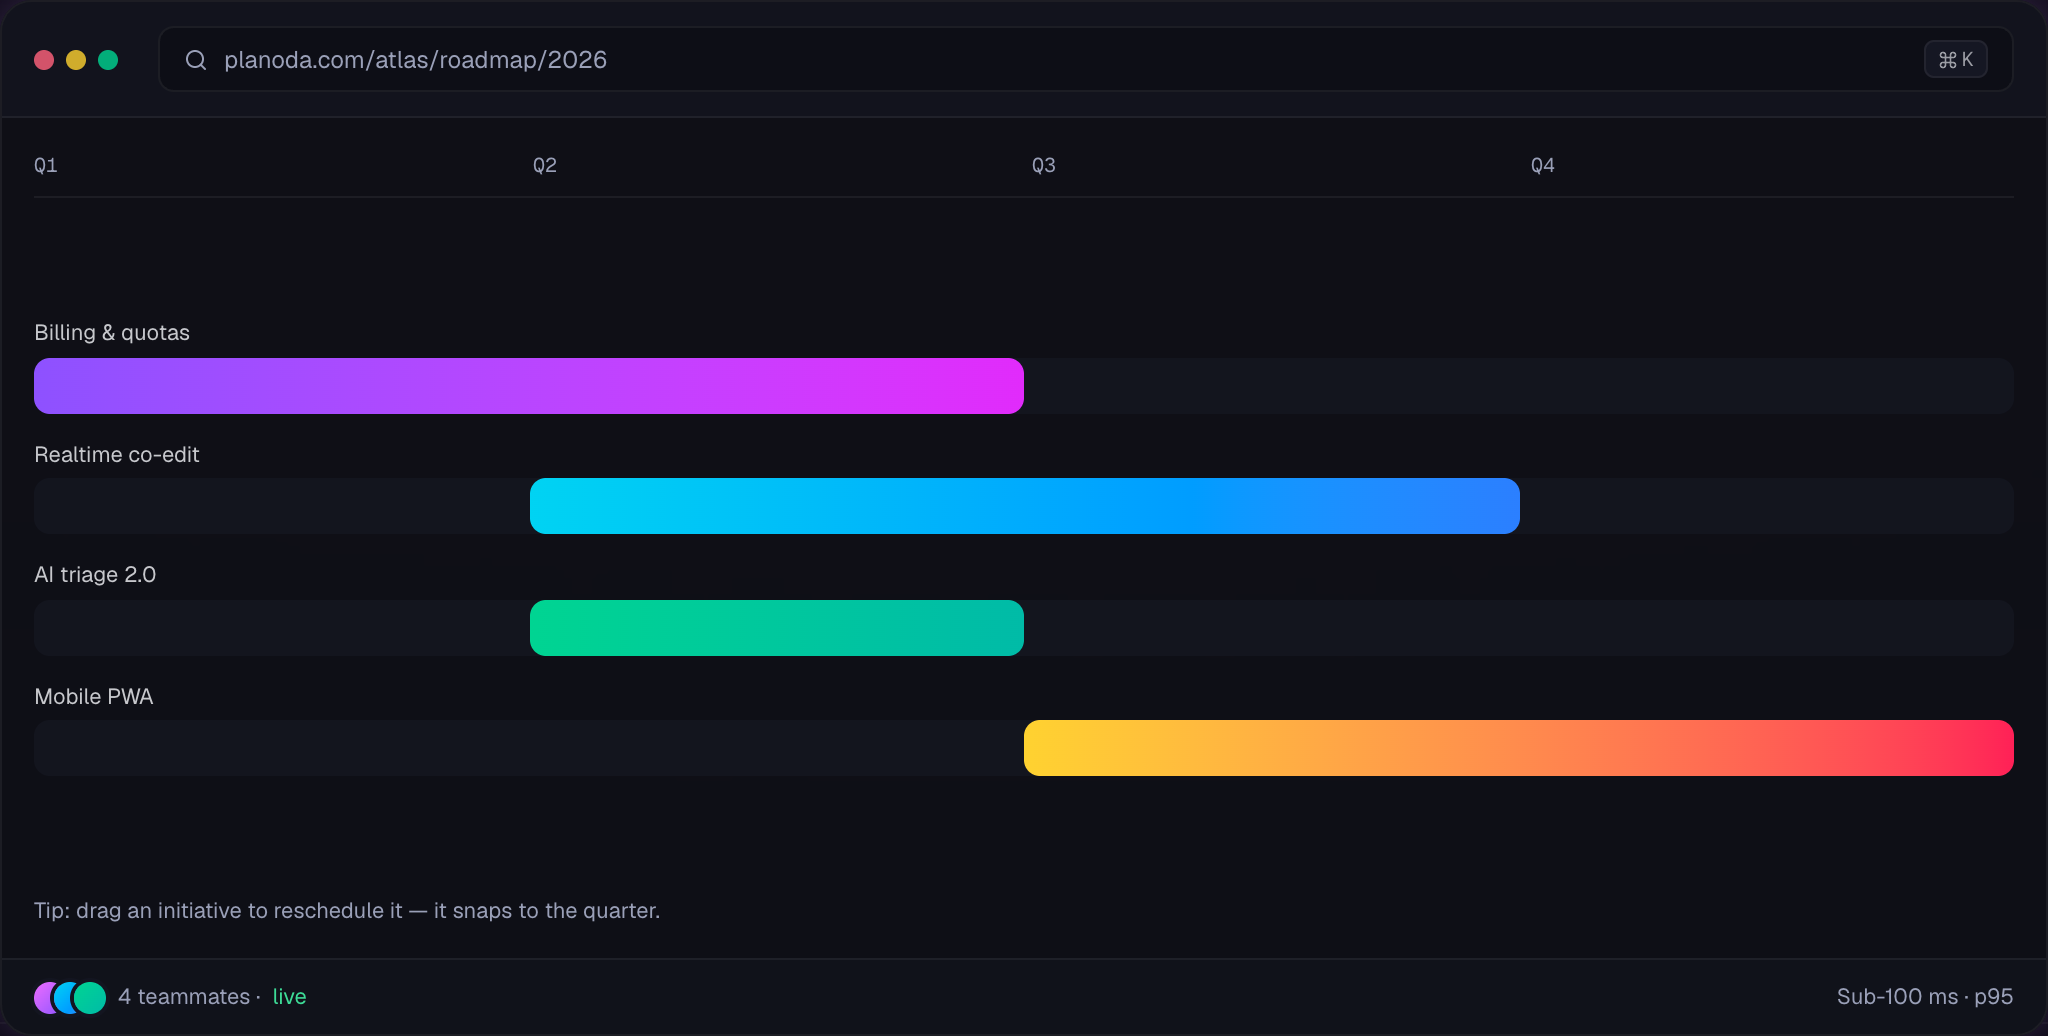Click the purple teammate avatar

(x=43, y=998)
